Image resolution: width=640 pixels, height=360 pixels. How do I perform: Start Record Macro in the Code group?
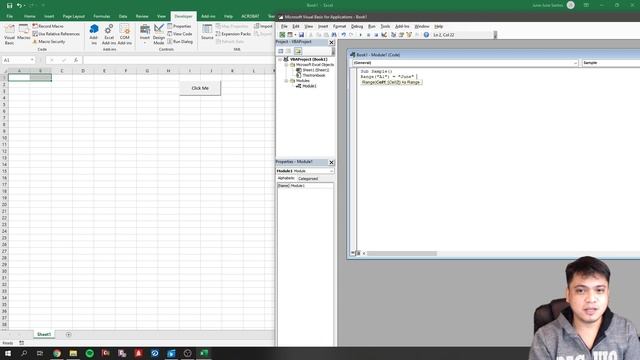pyautogui.click(x=48, y=26)
